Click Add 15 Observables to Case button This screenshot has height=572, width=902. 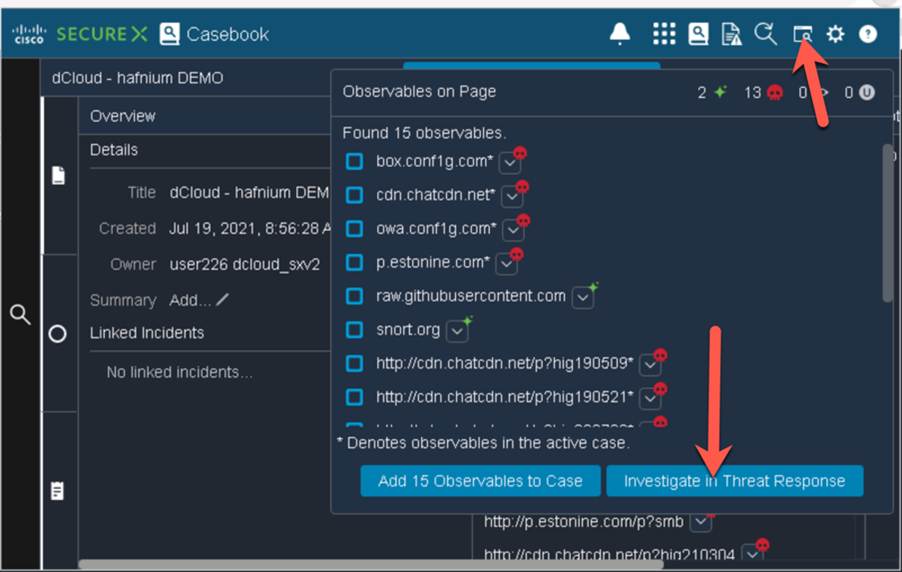tap(480, 481)
